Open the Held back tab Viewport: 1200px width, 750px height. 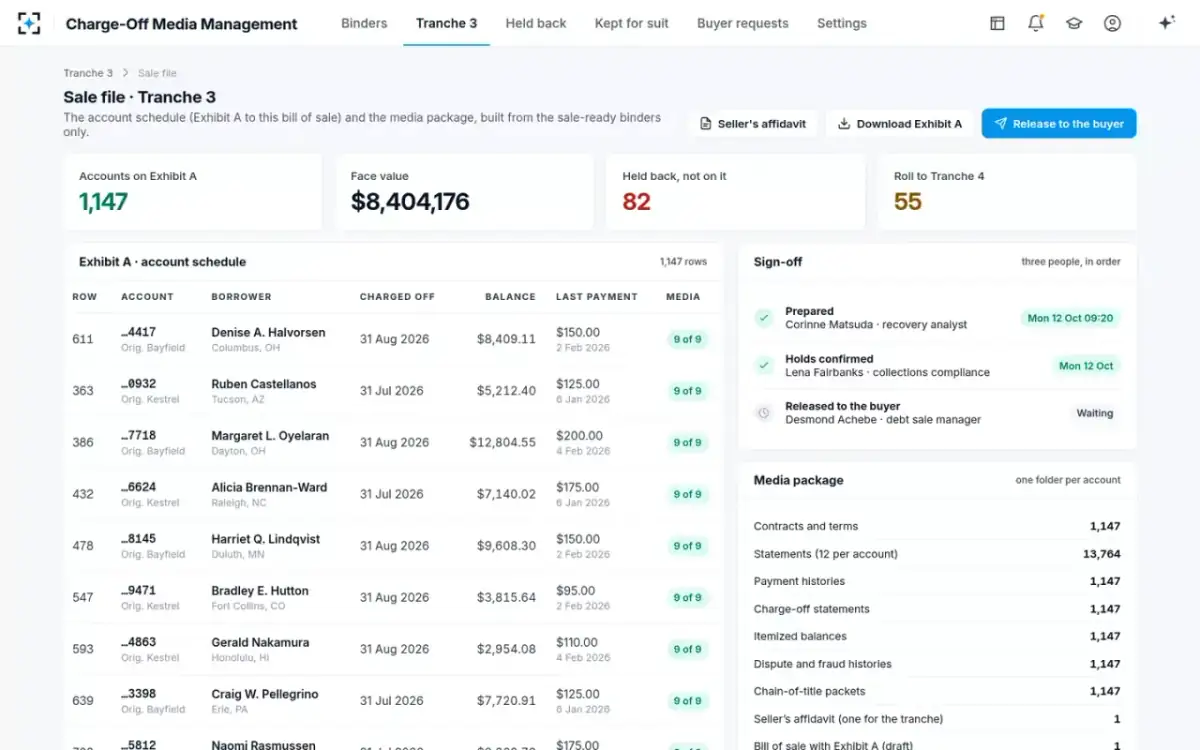536,23
